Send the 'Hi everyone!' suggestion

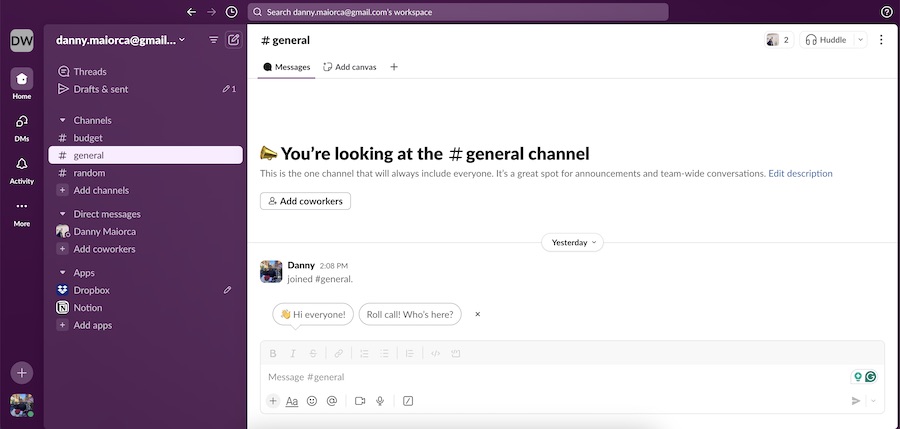(313, 314)
